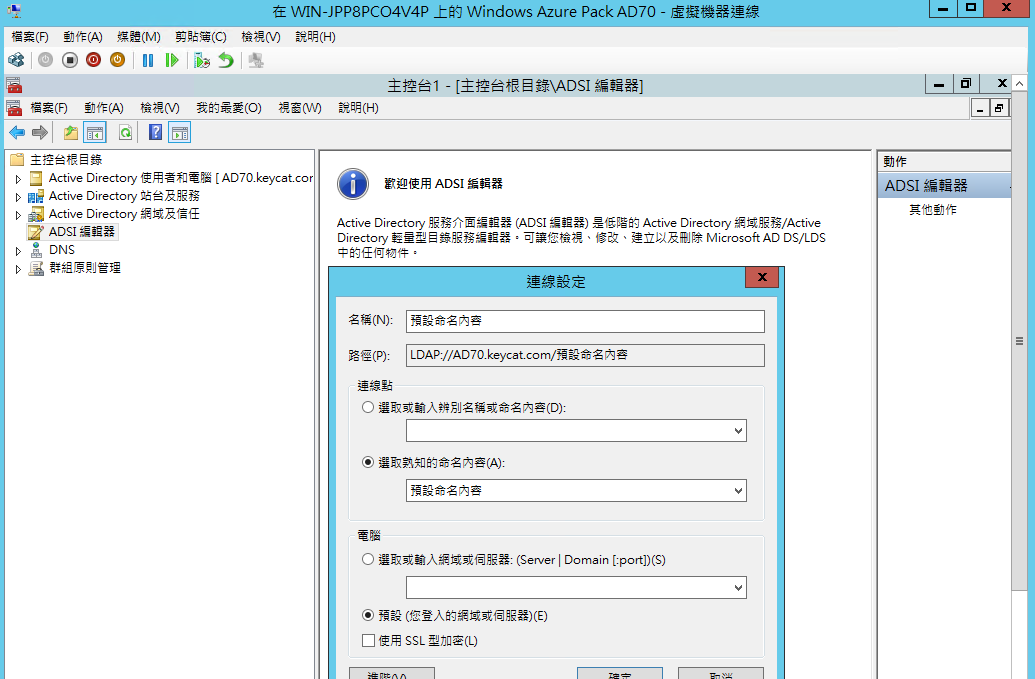
Task: Click 其他動作 in the actions pane
Action: pos(933,210)
